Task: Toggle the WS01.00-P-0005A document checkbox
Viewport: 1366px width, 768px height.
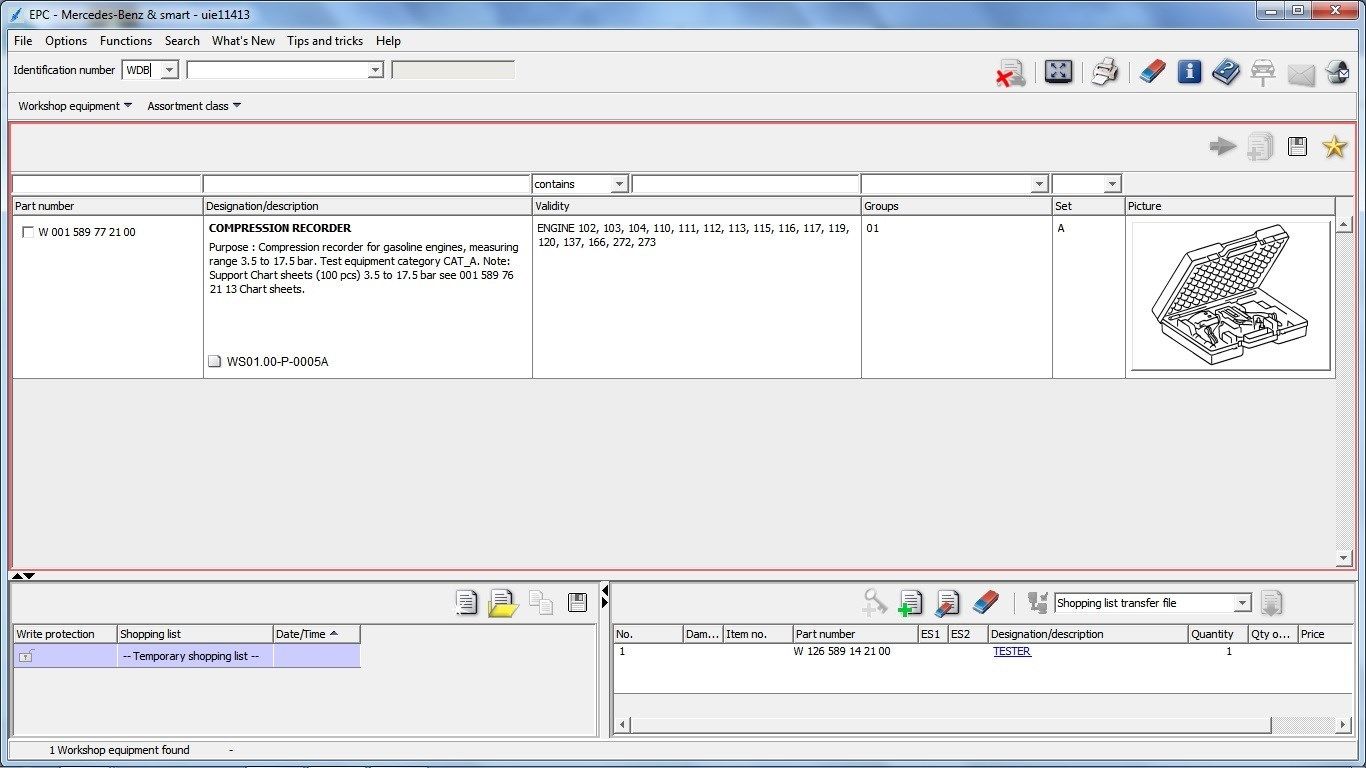Action: pos(214,362)
